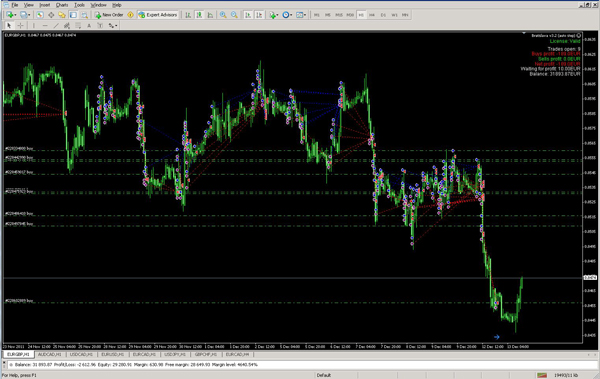The image size is (600, 379).
Task: Toggle the Navigator window icon
Action: coord(62,15)
